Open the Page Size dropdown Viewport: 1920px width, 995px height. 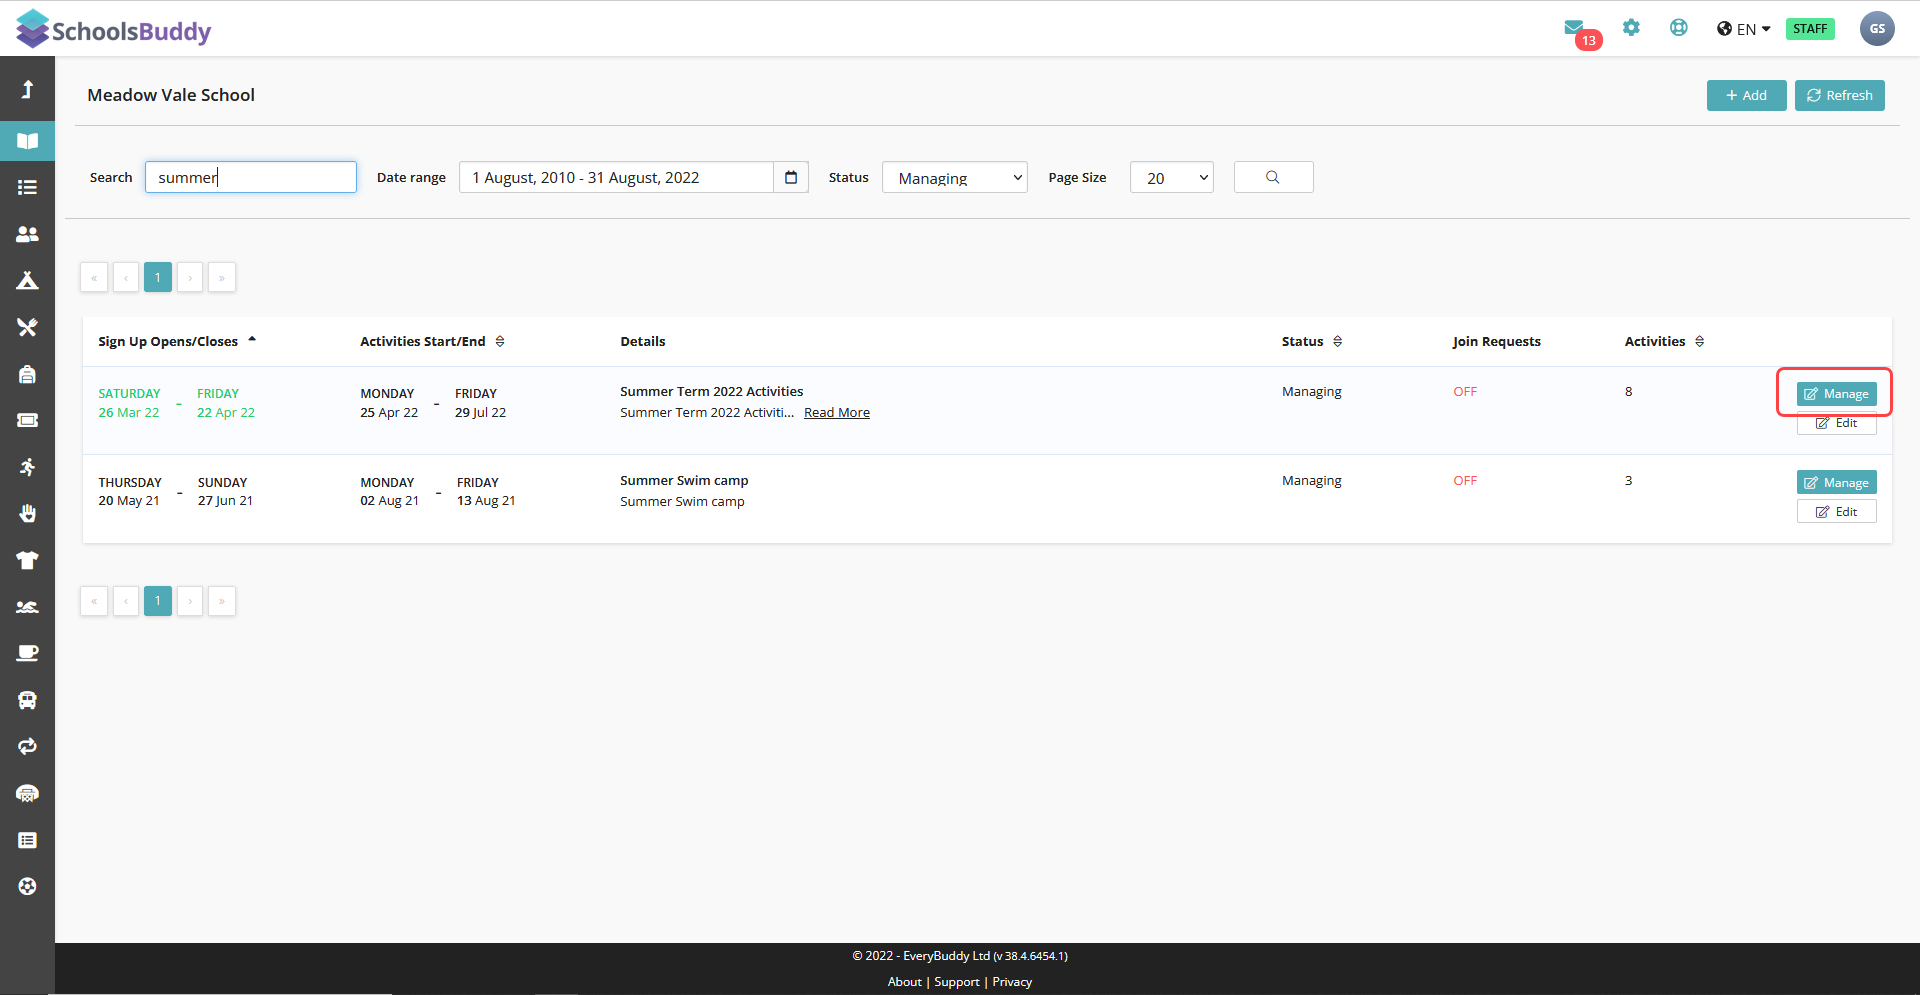[1172, 177]
